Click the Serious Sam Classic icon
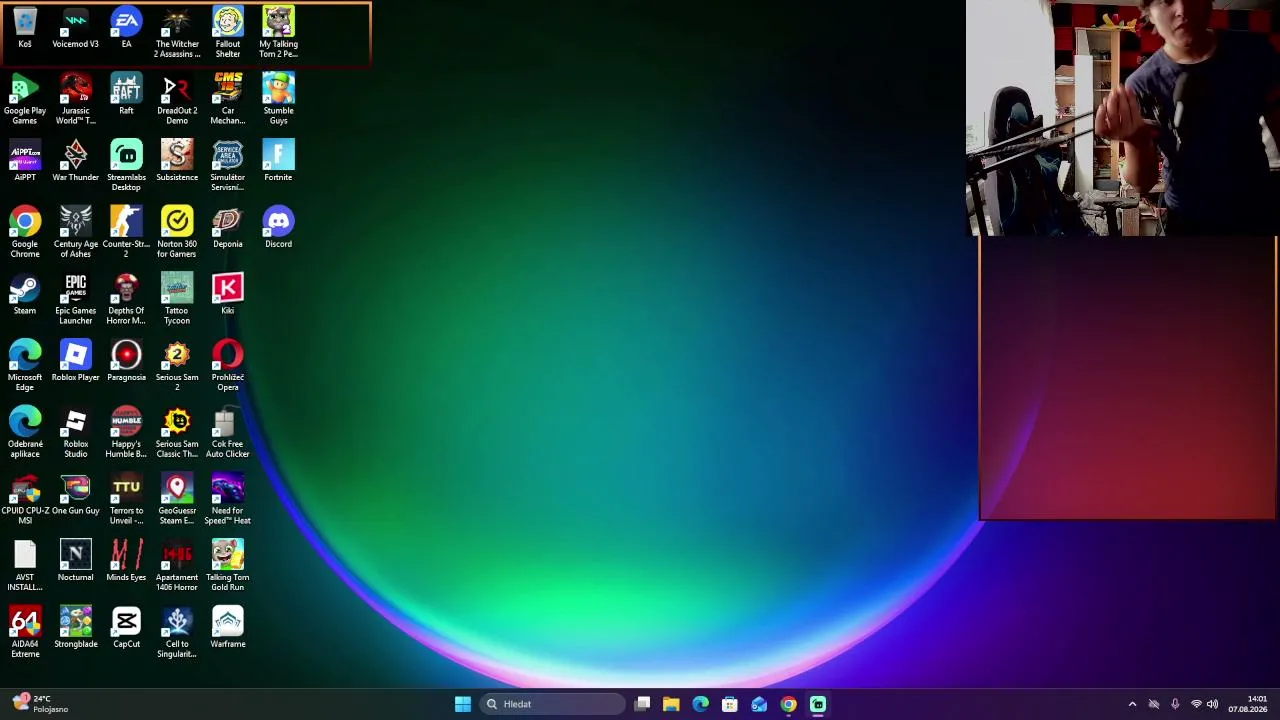Screen dimensions: 1280x720 coord(177,433)
